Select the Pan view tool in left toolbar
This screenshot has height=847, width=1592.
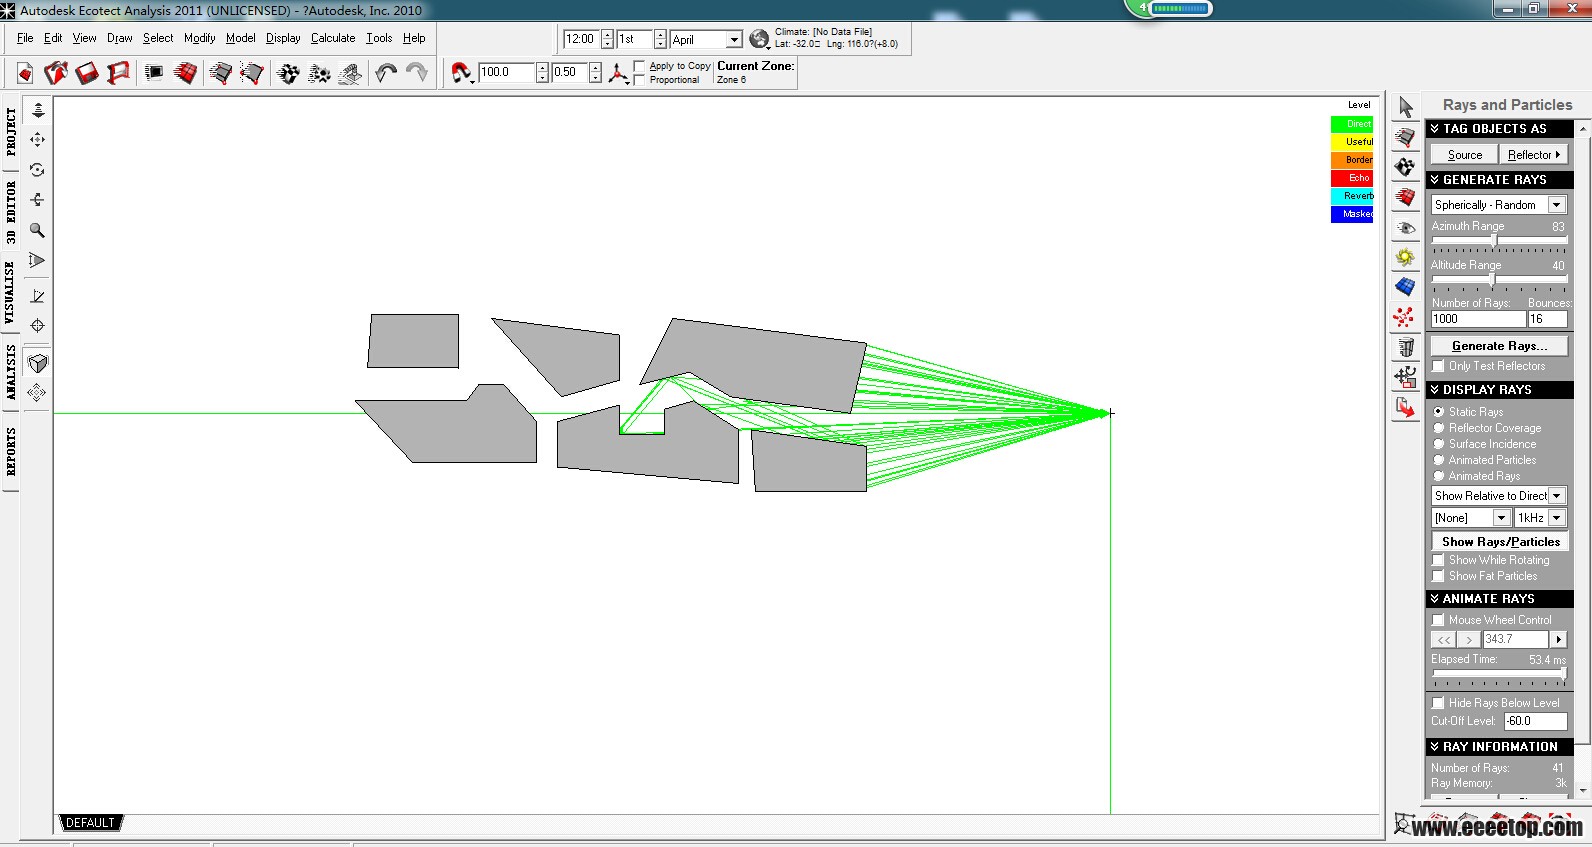pos(38,140)
